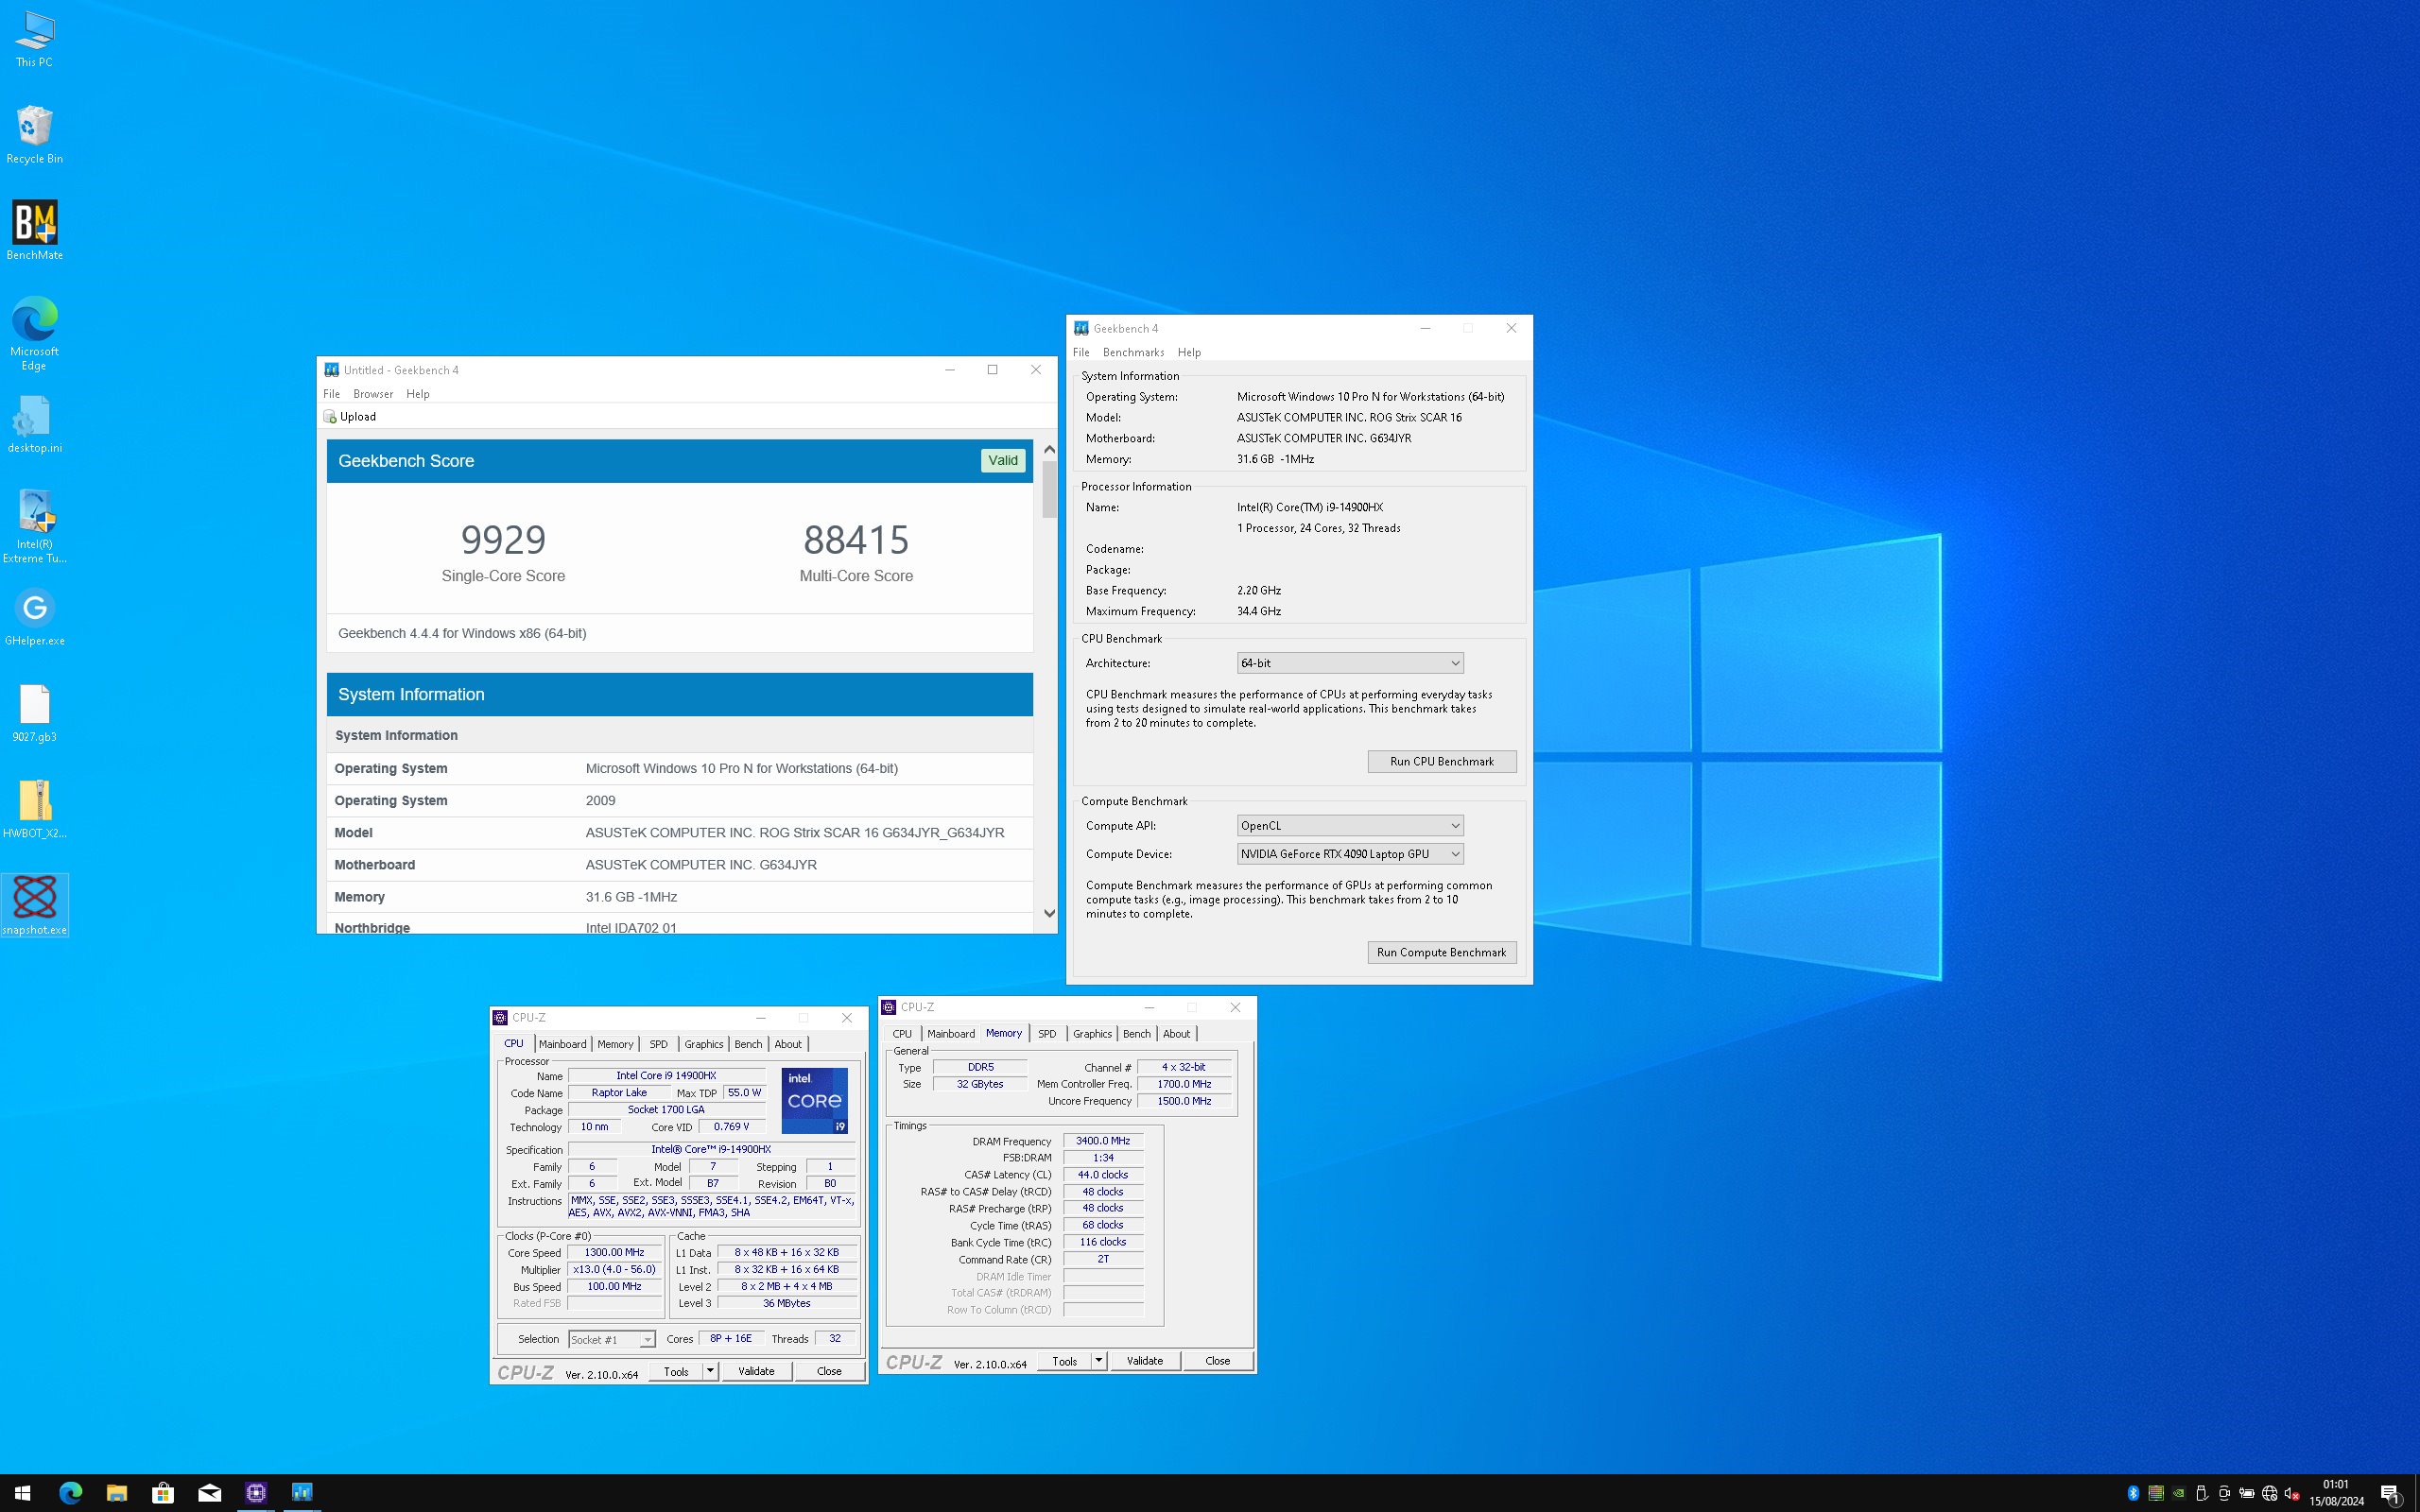Viewport: 2420px width, 1512px height.
Task: Open the Architecture 64-bit dropdown
Action: click(1350, 663)
